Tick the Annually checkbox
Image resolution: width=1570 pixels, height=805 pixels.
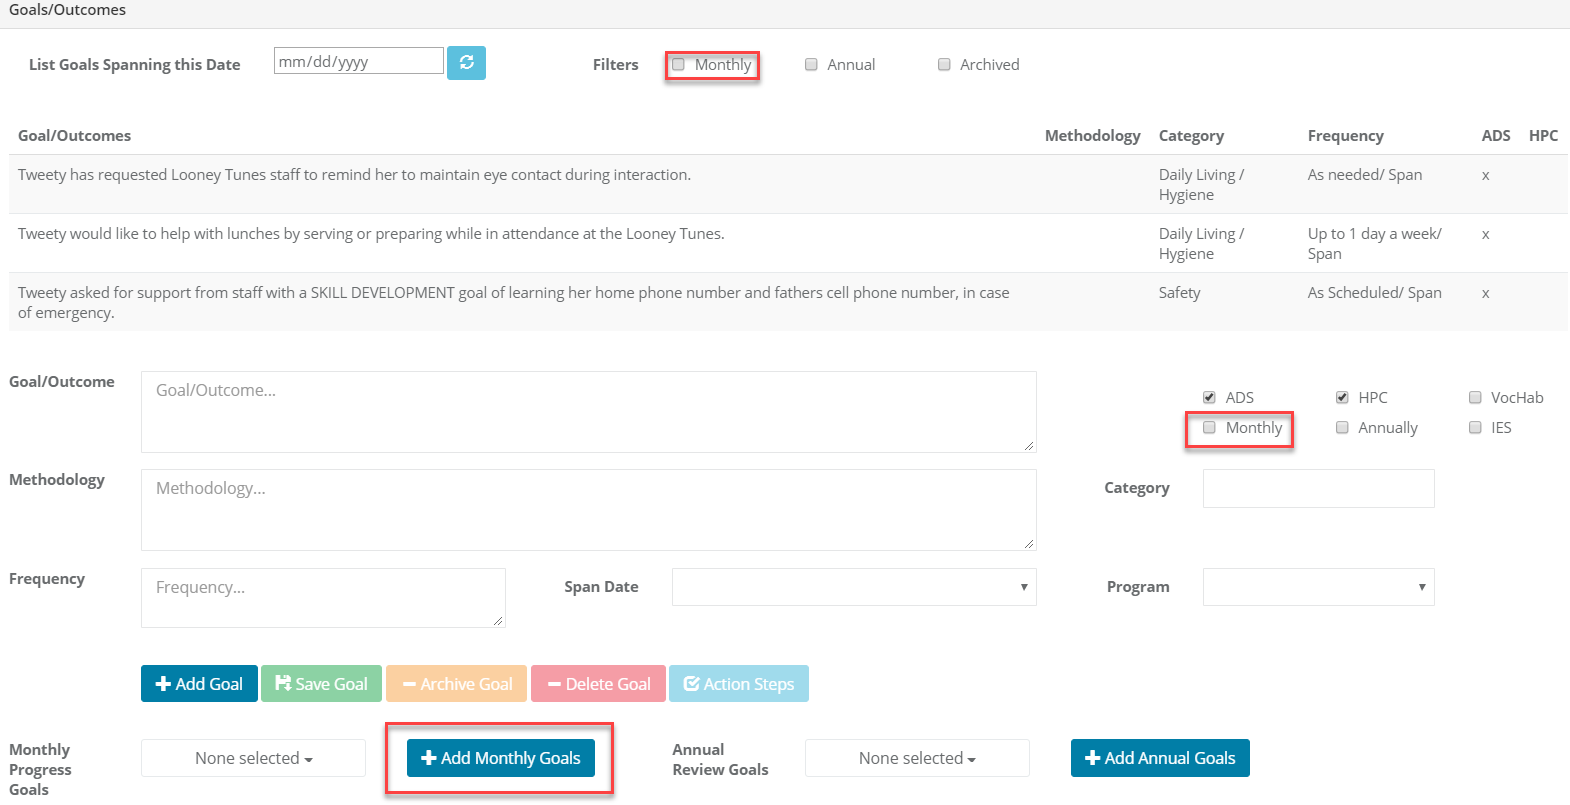coord(1342,428)
